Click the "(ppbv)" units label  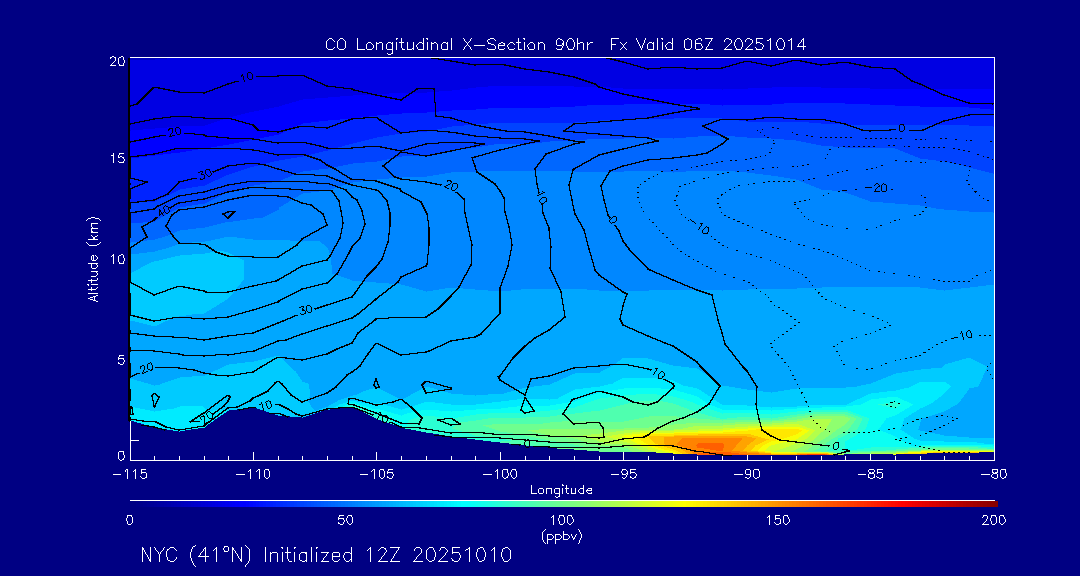tap(561, 536)
